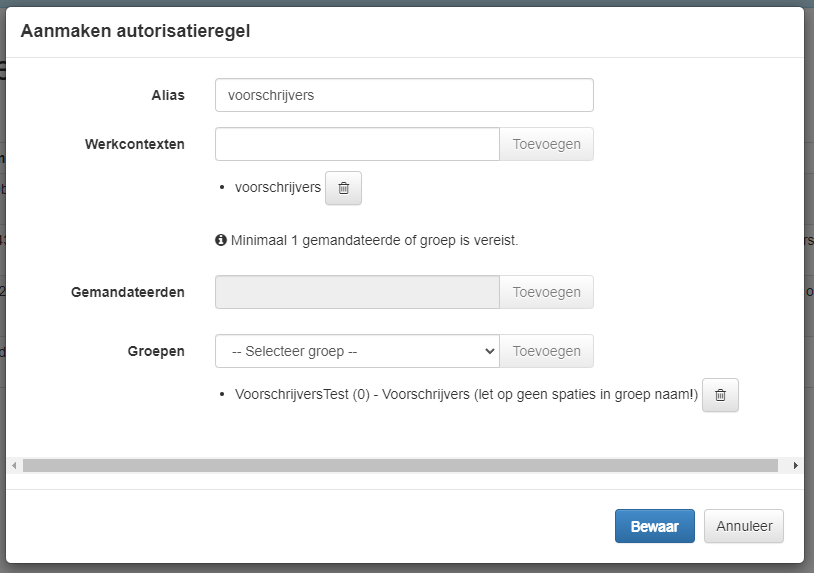Click the Gemandateerden input field
The image size is (814, 573).
click(357, 292)
